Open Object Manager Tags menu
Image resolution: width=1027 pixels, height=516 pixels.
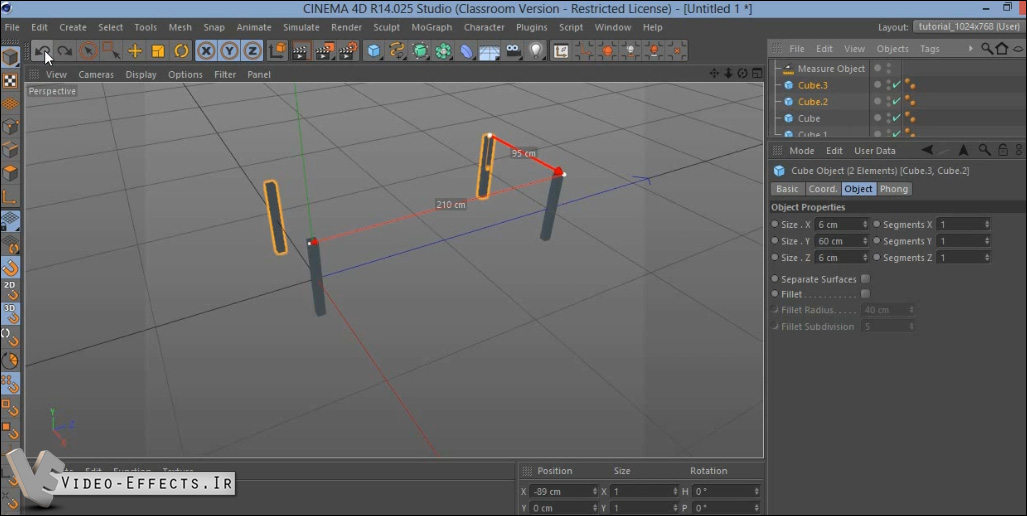(x=929, y=48)
